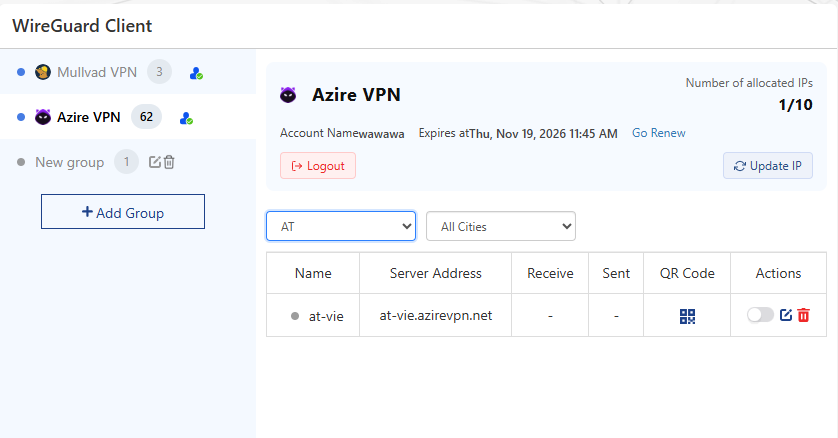Screen dimensions: 838x438
Task: Delete the New group
Action: pyautogui.click(x=169, y=162)
